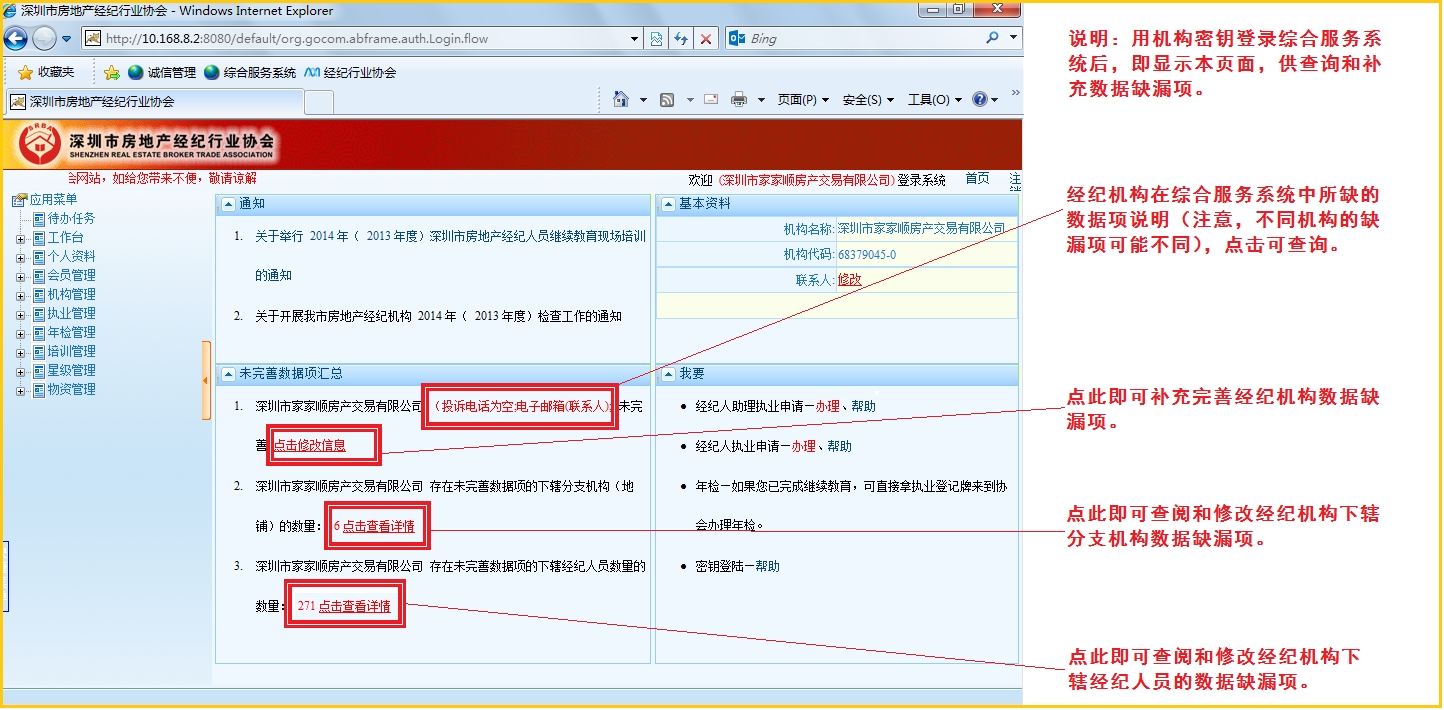Image resolution: width=1444 pixels, height=710 pixels.
Task: Open the 收藏夹 favorites star
Action: pyautogui.click(x=46, y=72)
